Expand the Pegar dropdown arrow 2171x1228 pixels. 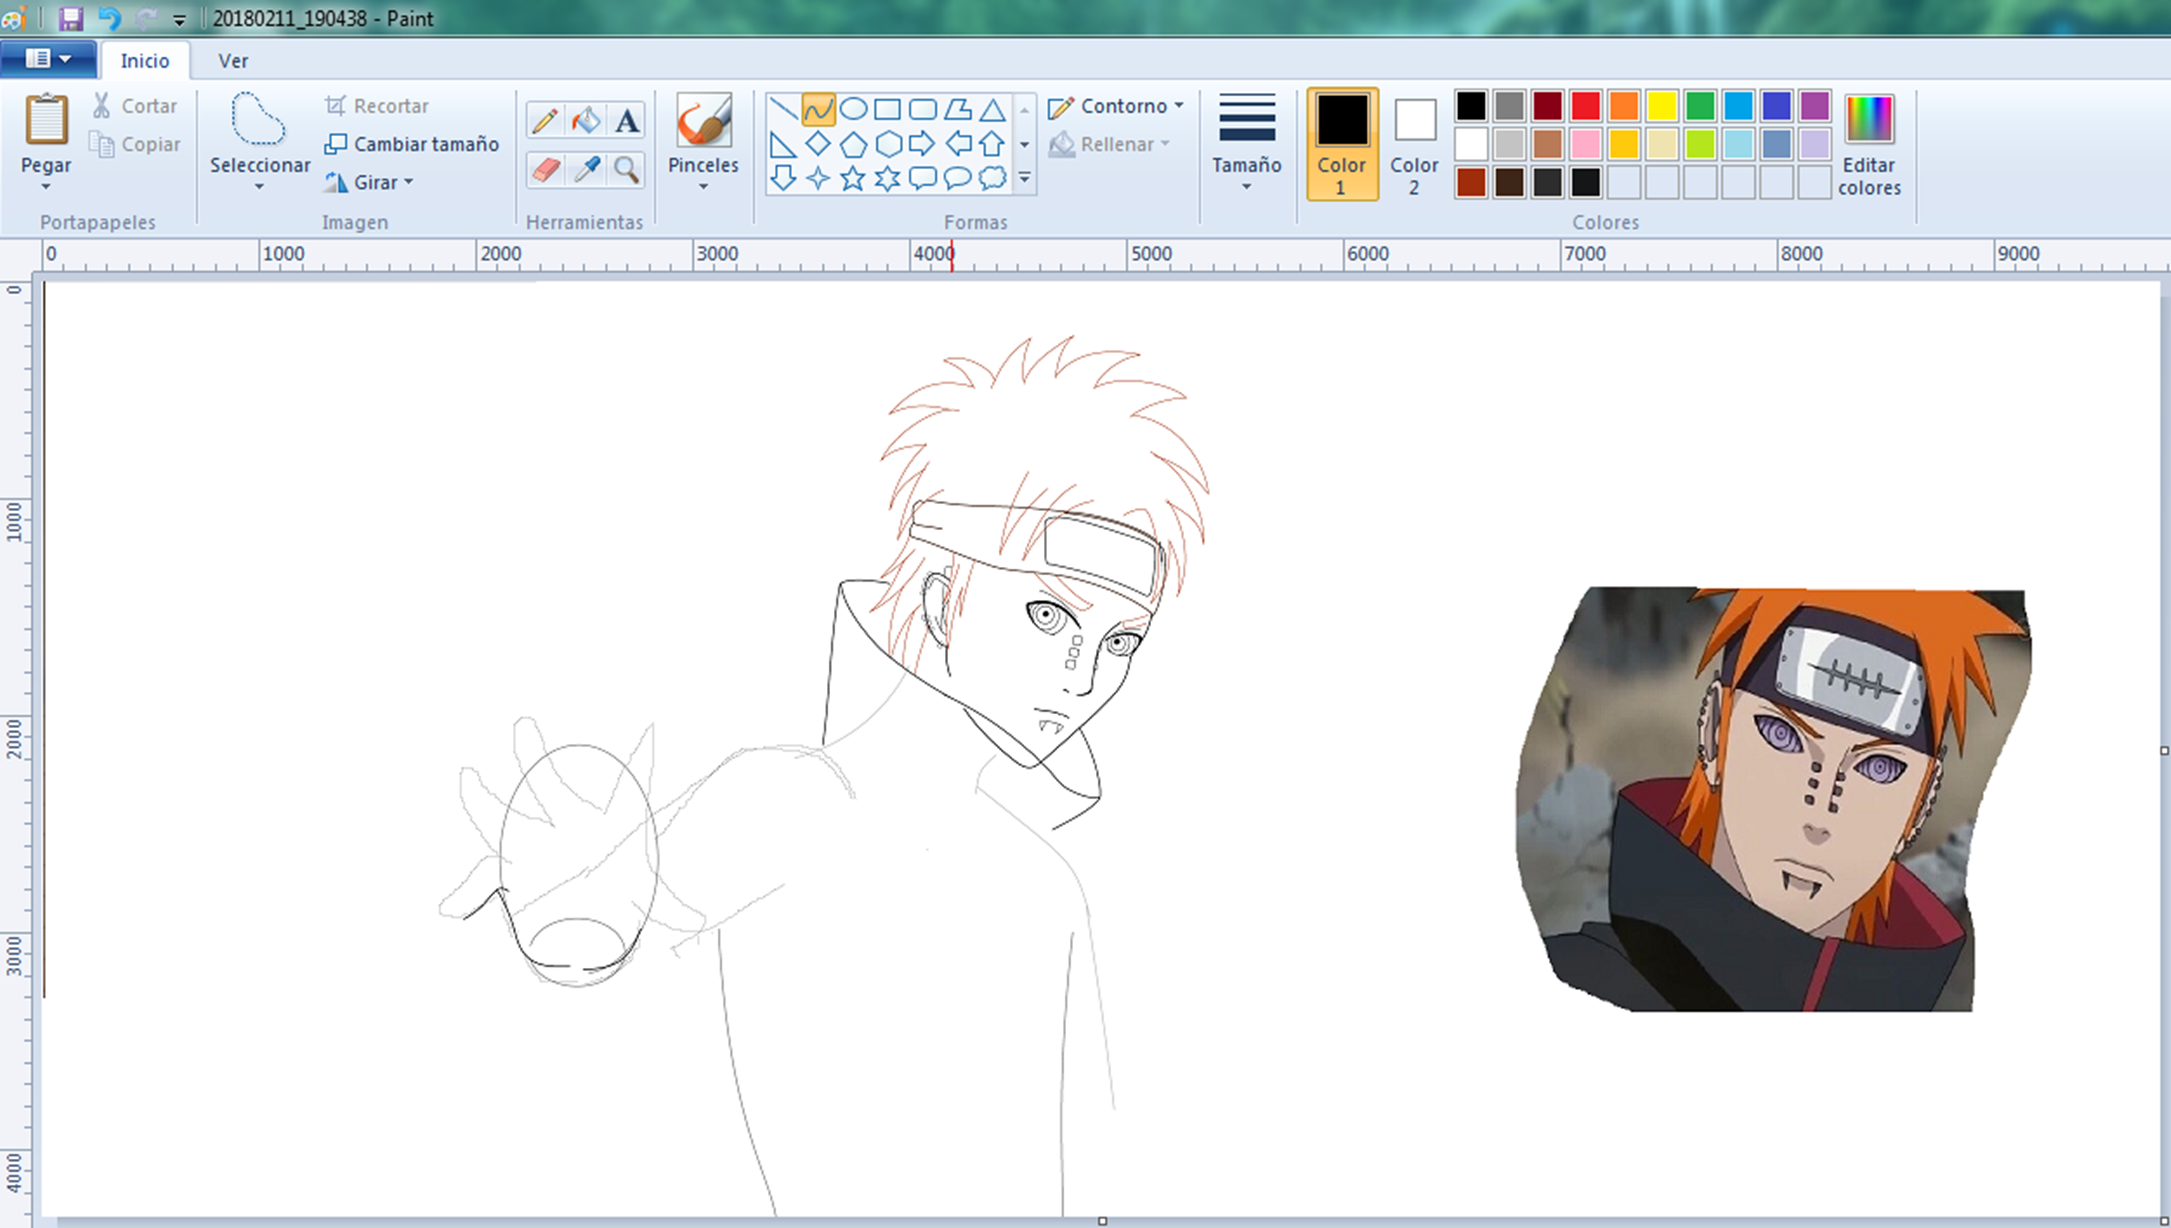[x=46, y=187]
